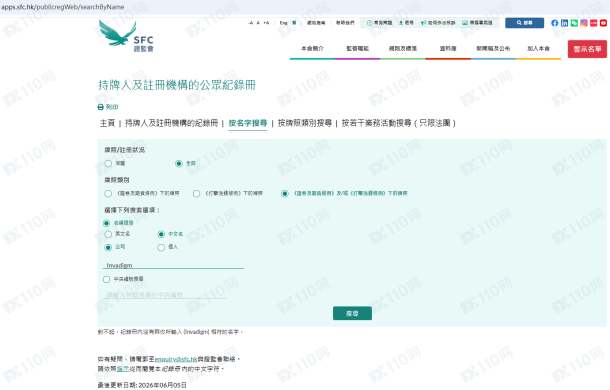Decrease font size with -A
Viewport: 610px width, 390px height.
251,23
